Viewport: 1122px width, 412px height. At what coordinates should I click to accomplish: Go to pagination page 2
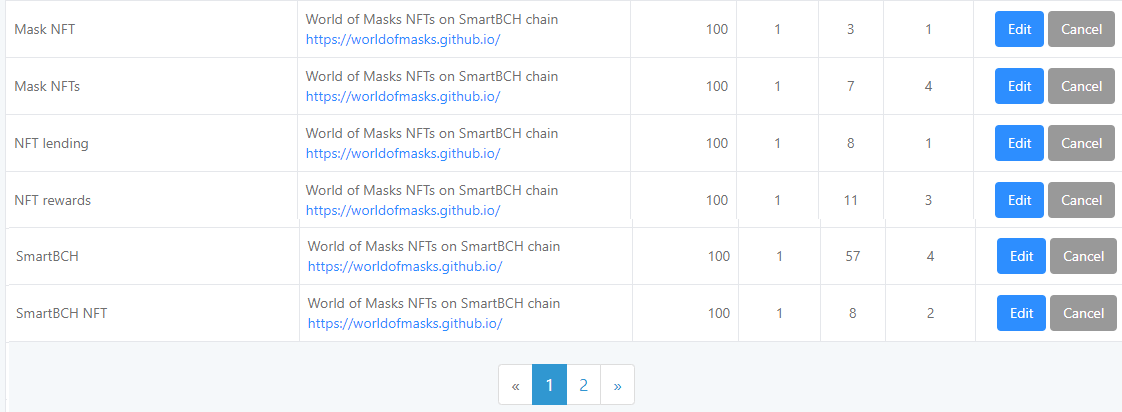coord(583,385)
